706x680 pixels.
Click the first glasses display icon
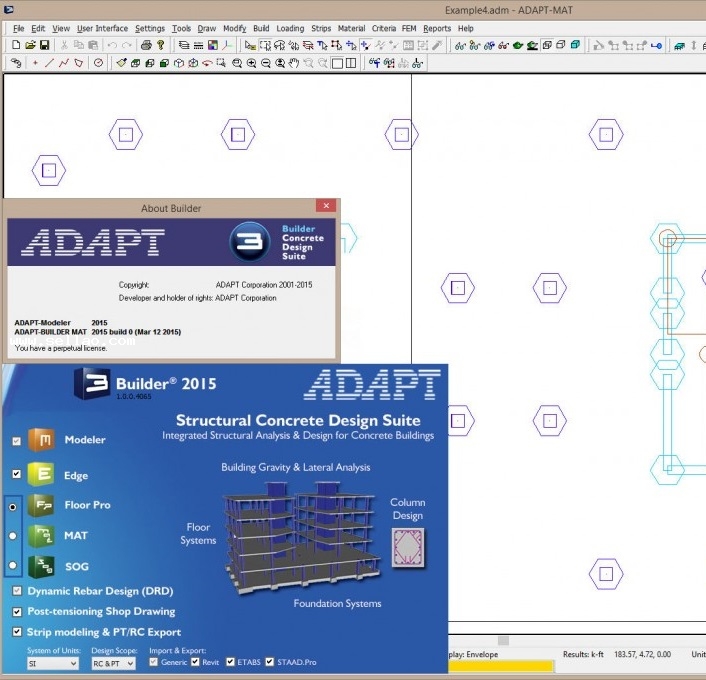pyautogui.click(x=460, y=45)
